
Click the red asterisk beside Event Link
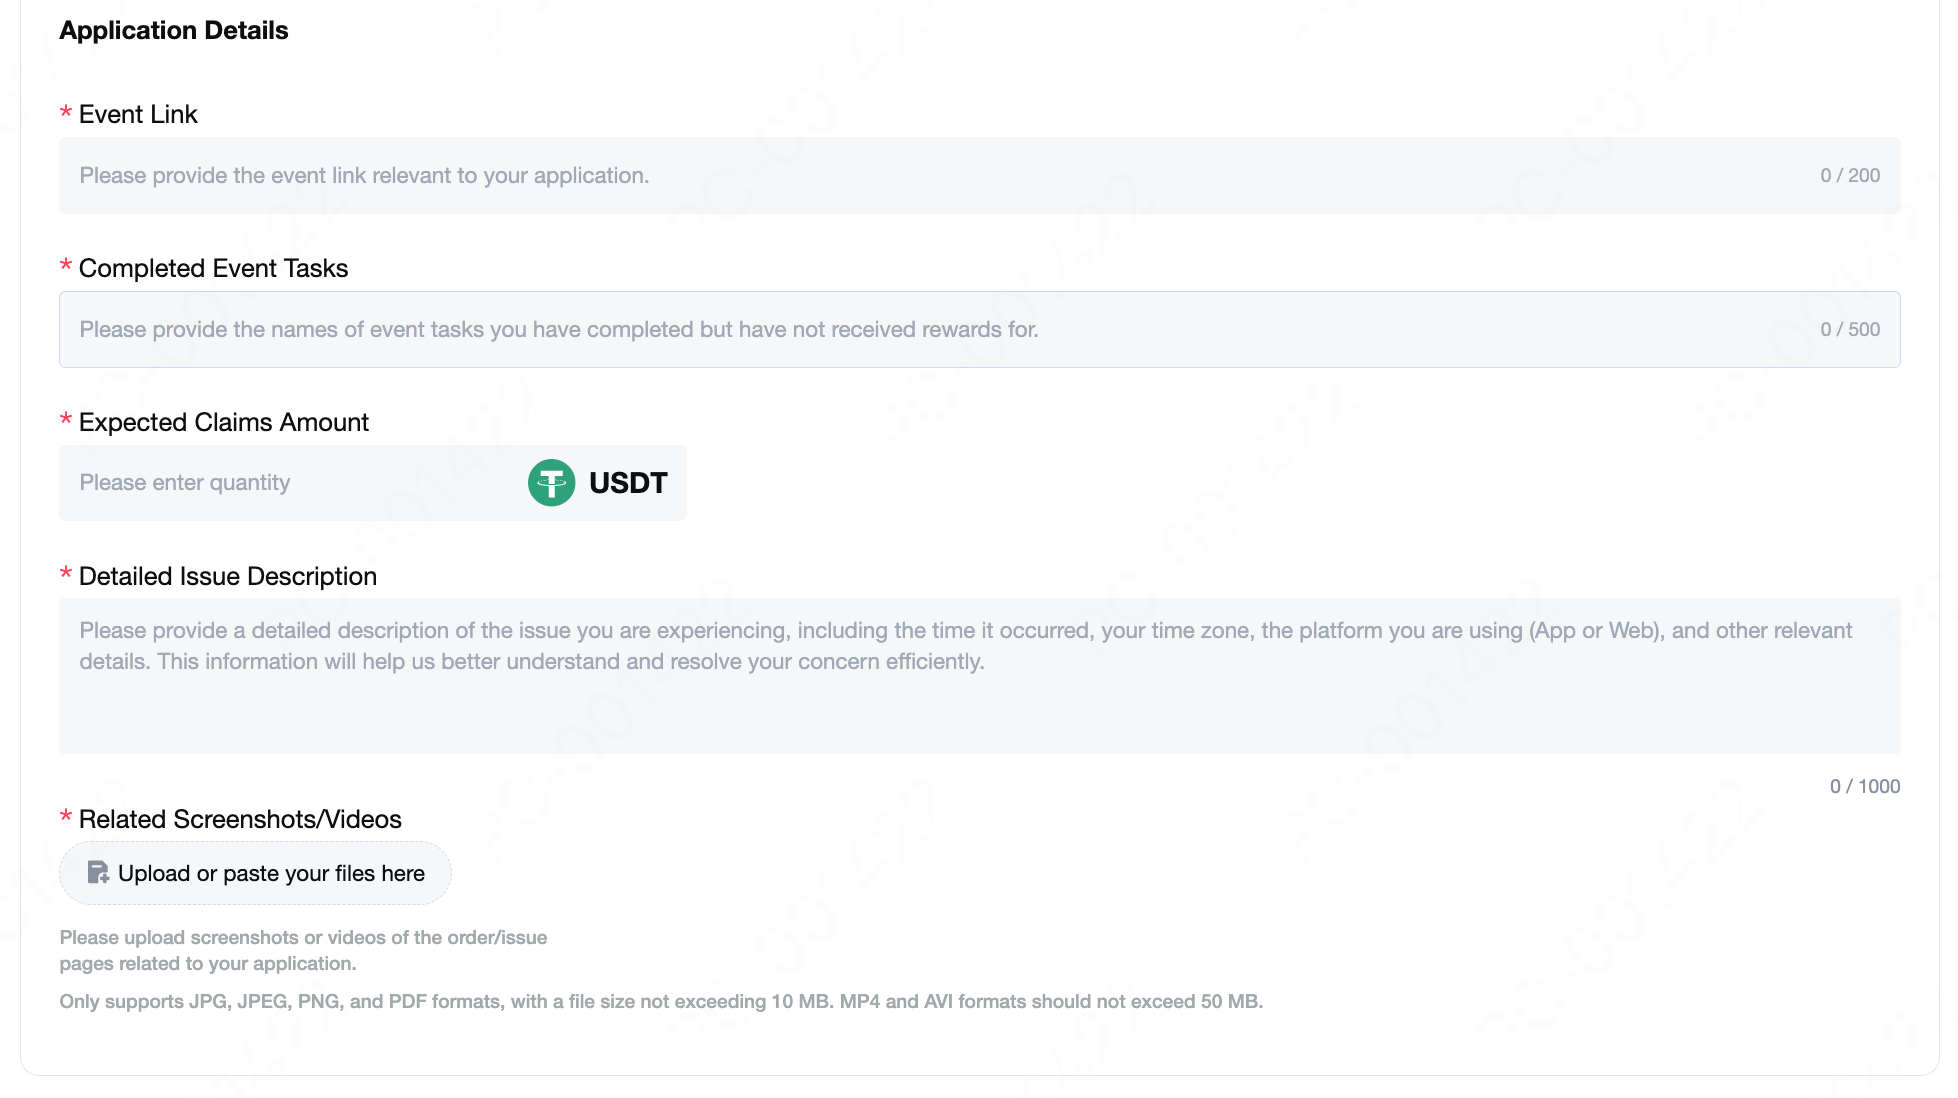point(66,112)
